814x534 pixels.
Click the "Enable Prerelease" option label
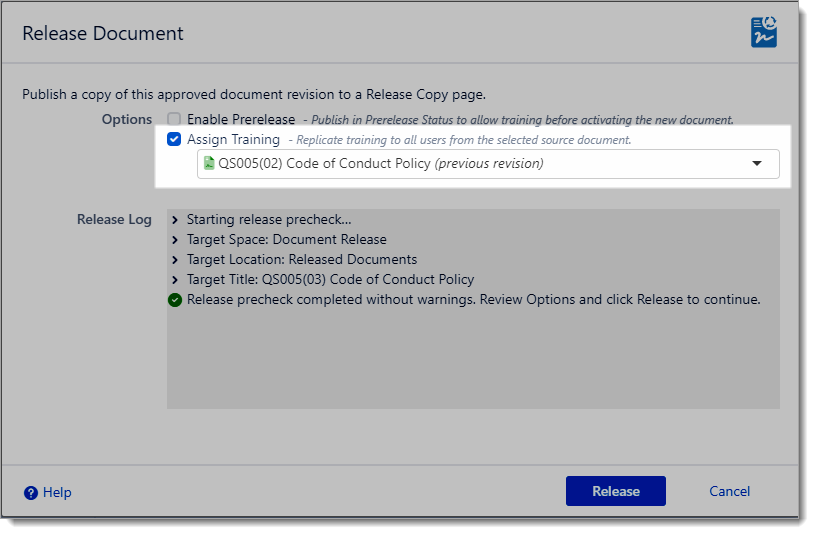(240, 119)
